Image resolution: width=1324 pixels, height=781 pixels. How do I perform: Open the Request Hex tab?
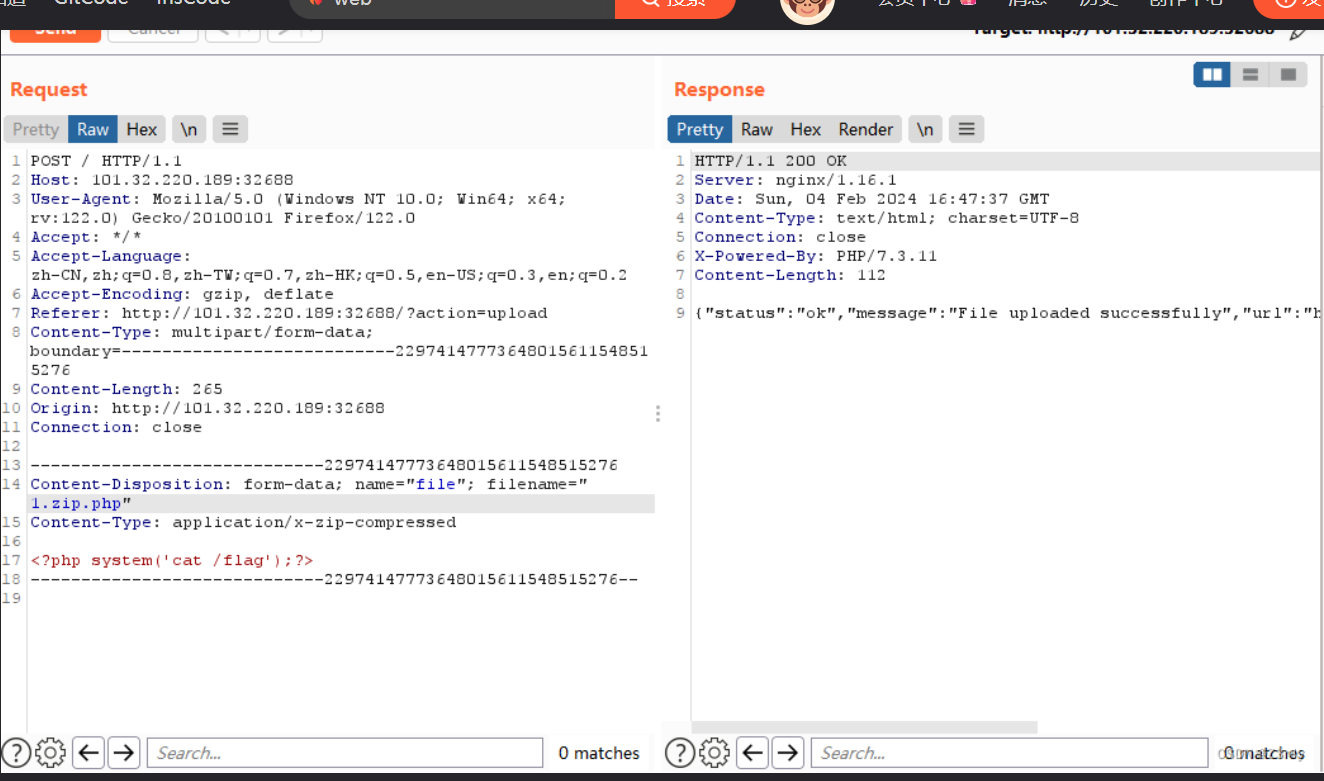pos(142,129)
